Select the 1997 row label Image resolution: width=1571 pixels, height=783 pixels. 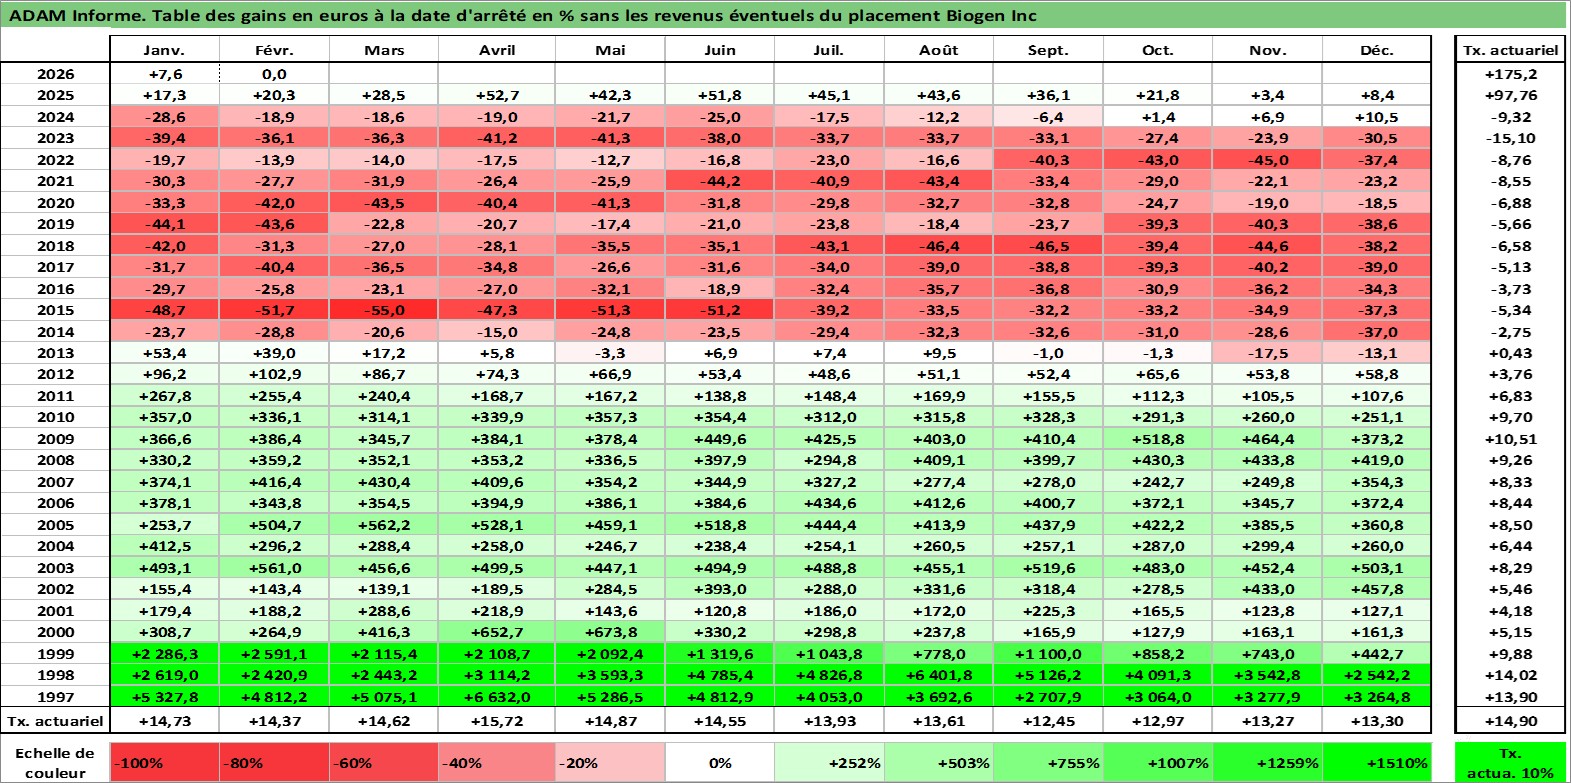[x=55, y=697]
